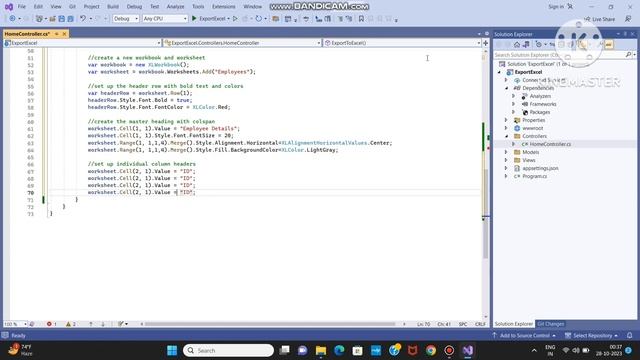Open the Debug menu

point(134,7)
